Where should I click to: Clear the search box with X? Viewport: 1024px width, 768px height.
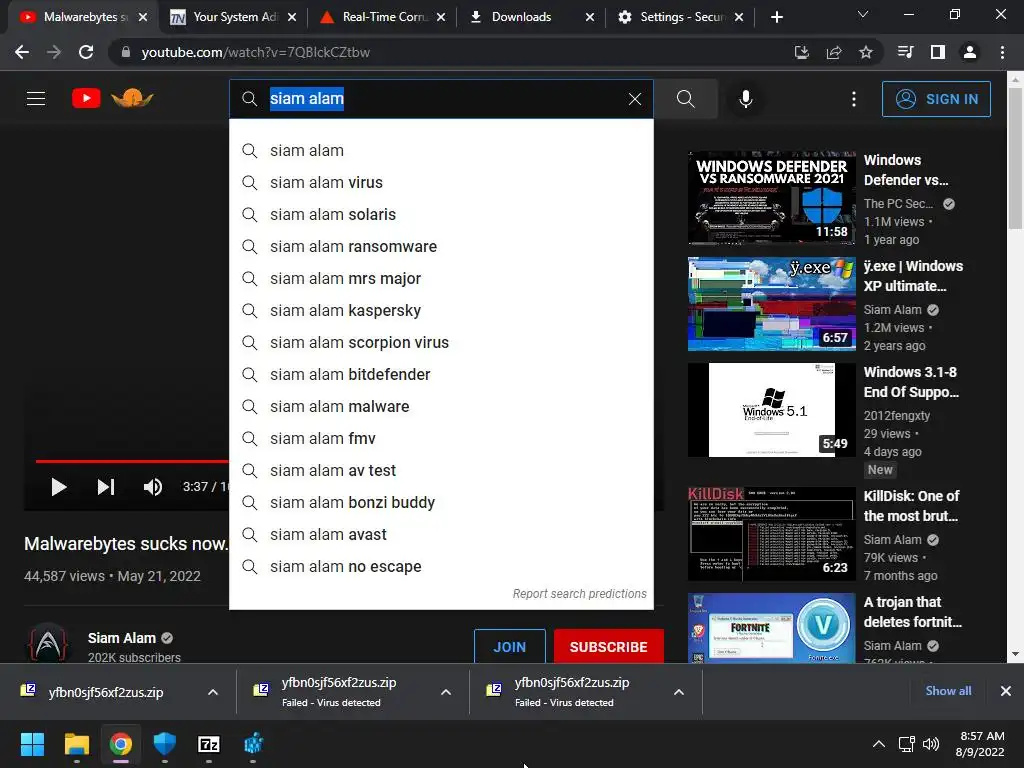tap(634, 99)
